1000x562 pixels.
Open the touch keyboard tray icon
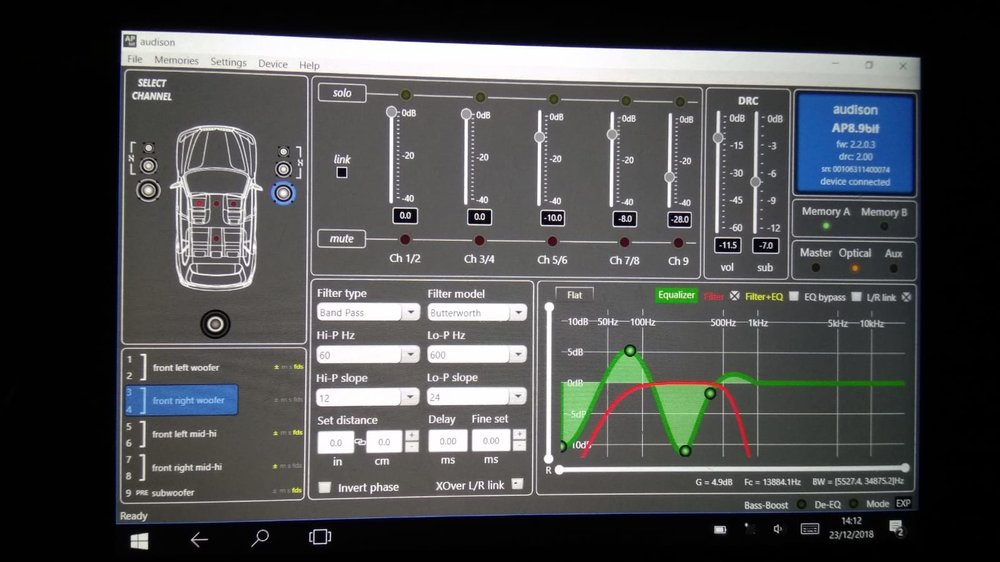pos(809,529)
